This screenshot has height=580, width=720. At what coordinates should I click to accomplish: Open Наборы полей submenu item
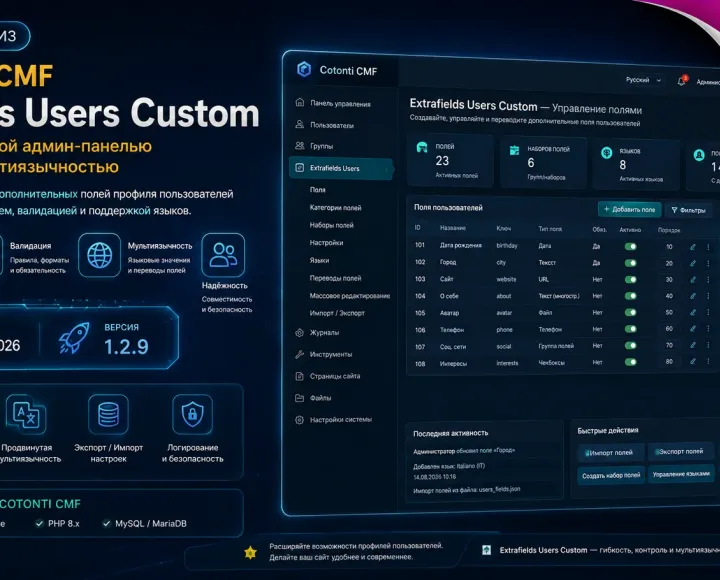point(332,225)
